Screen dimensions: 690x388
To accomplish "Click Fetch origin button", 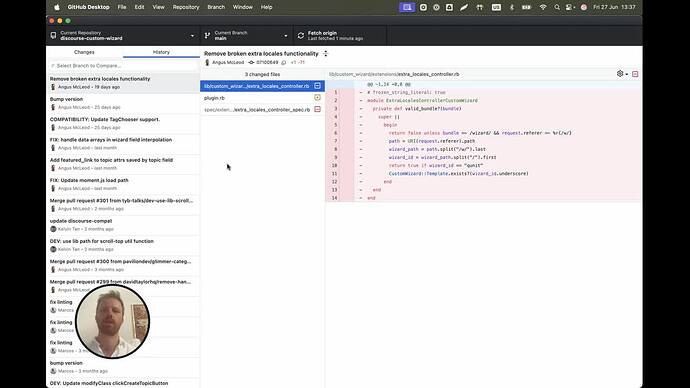I will (x=340, y=36).
